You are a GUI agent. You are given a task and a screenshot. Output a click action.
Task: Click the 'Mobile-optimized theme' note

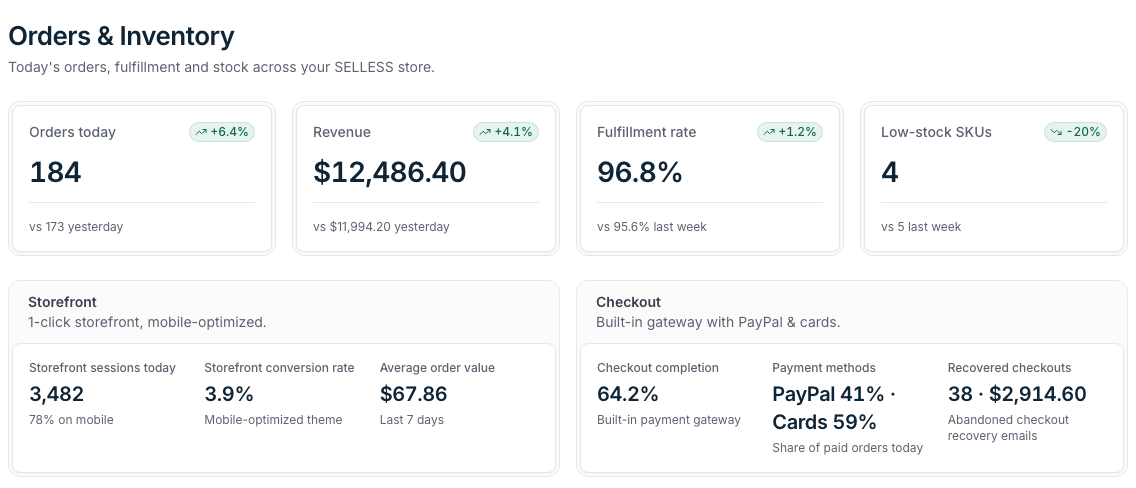(x=273, y=420)
